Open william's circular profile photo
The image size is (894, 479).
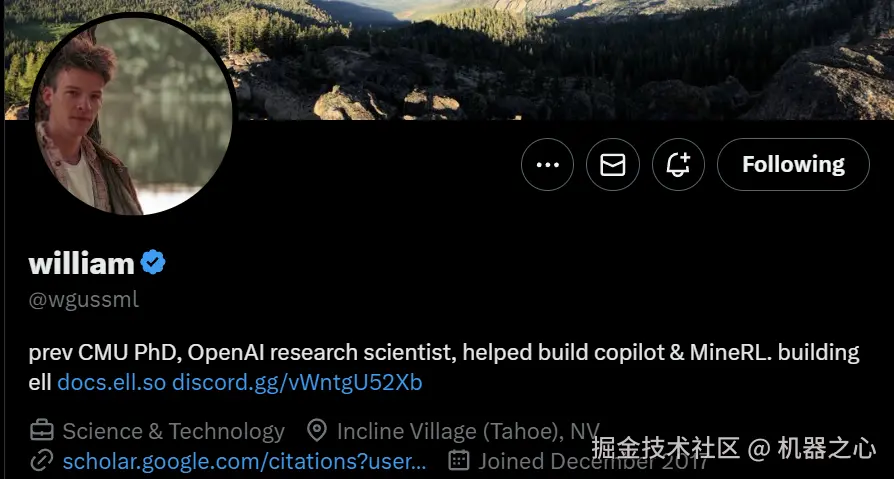click(x=132, y=115)
